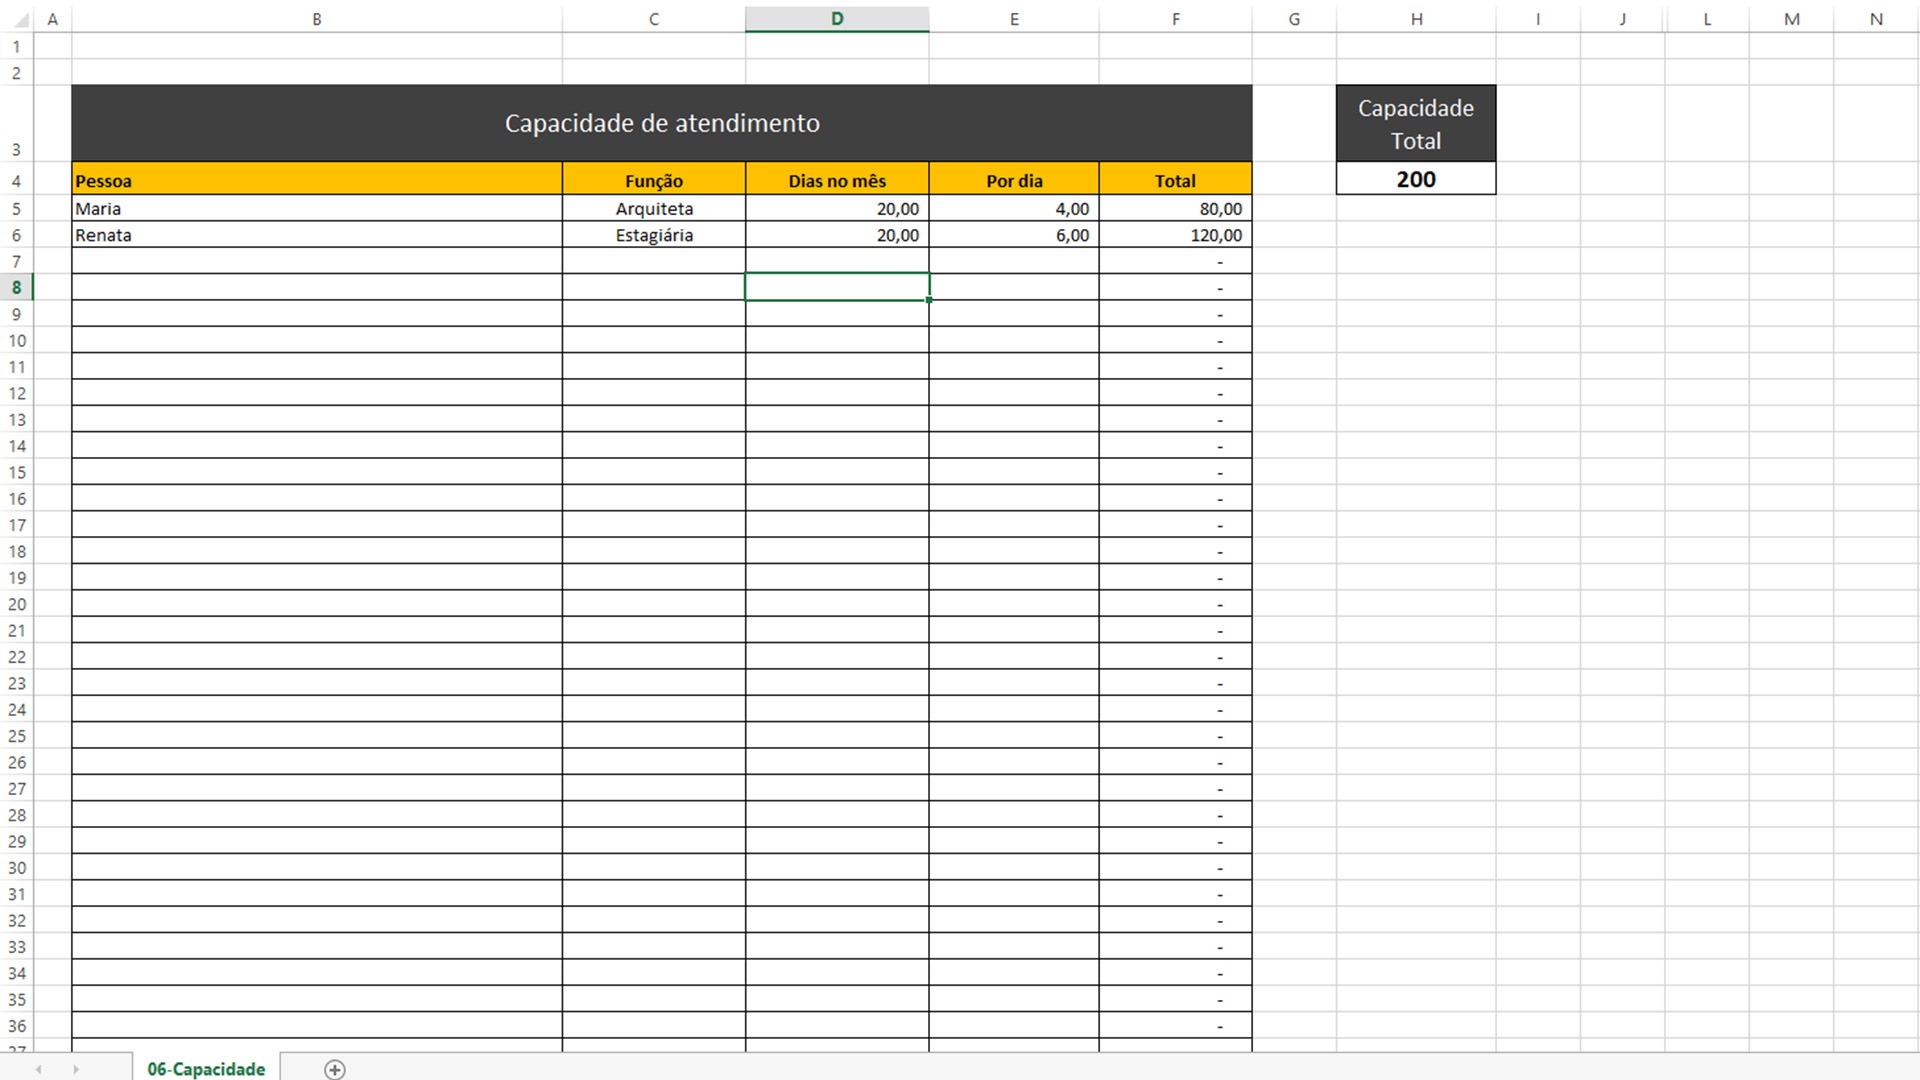Select column G header
1920x1080 pixels.
coord(1294,19)
